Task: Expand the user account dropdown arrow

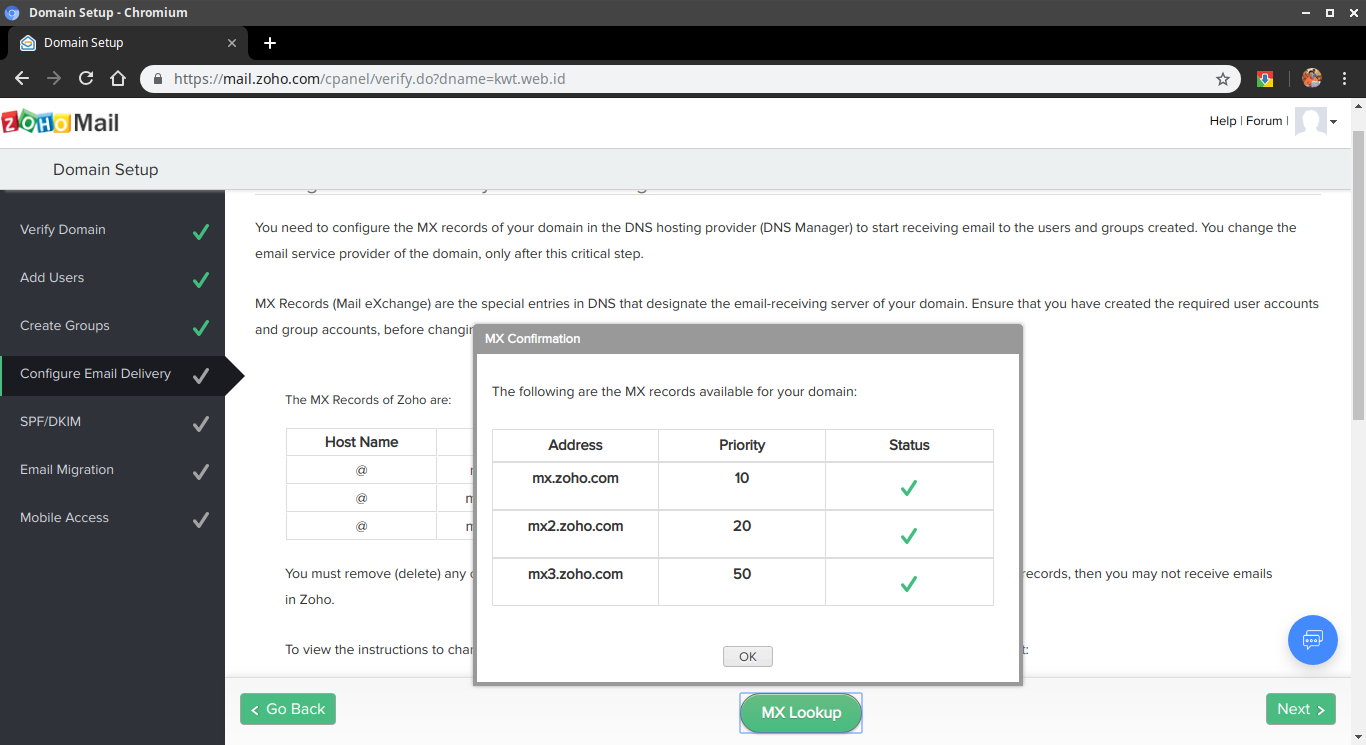Action: pyautogui.click(x=1334, y=122)
